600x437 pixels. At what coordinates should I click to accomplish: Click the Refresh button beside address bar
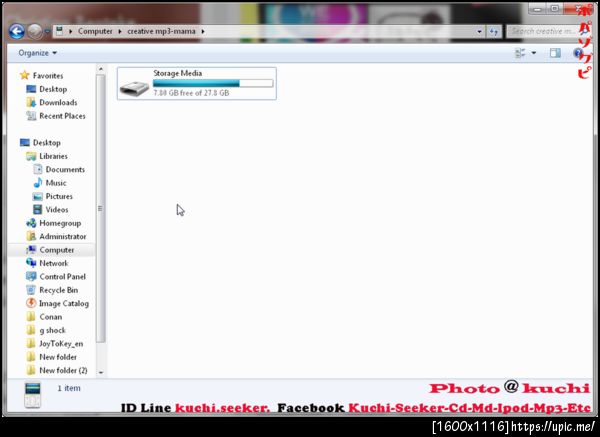pos(494,32)
